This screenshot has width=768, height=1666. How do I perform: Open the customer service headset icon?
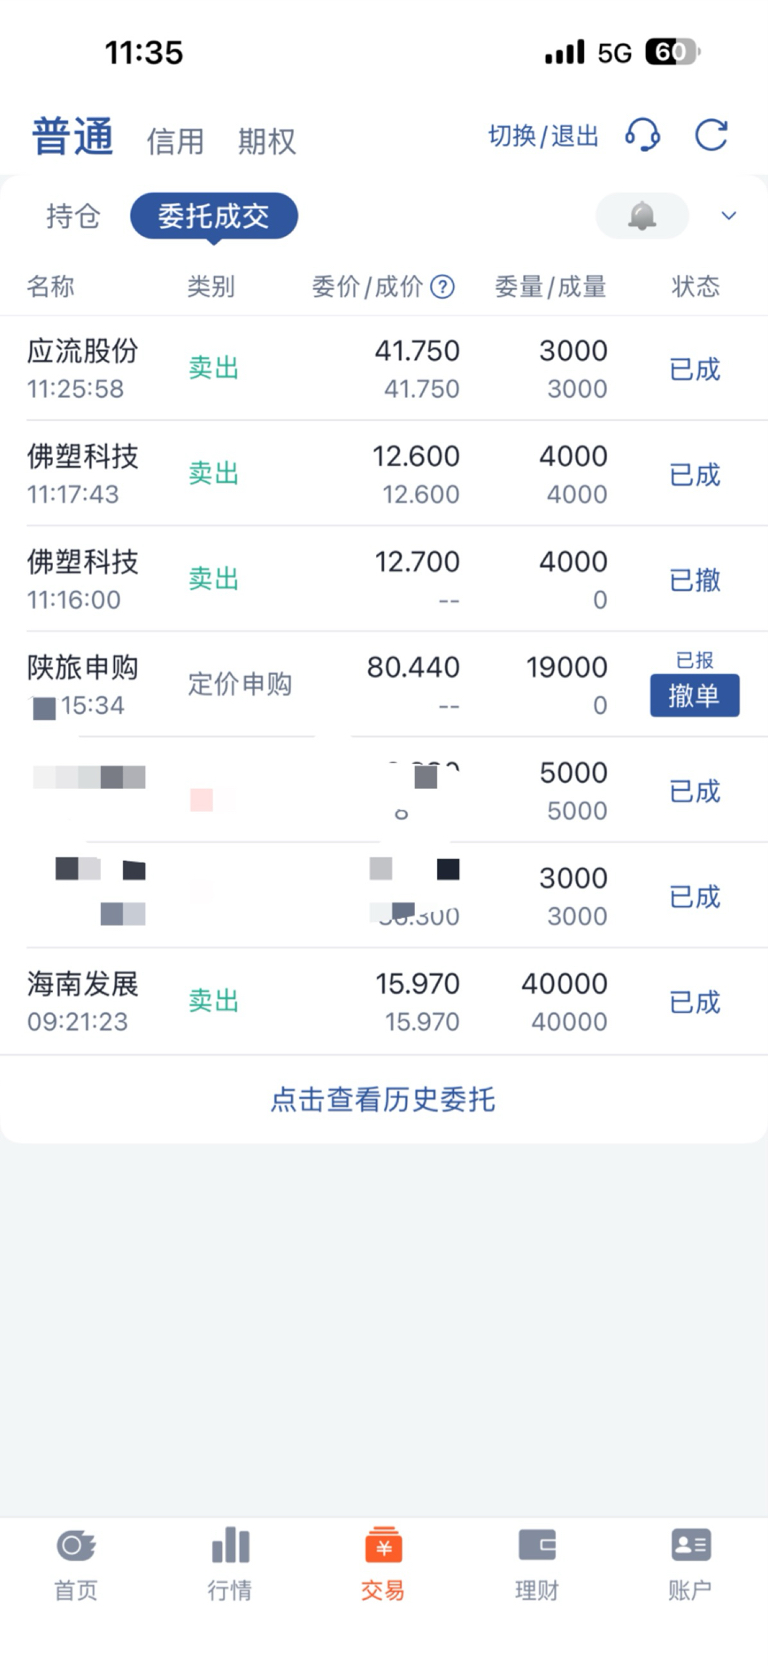(x=642, y=135)
